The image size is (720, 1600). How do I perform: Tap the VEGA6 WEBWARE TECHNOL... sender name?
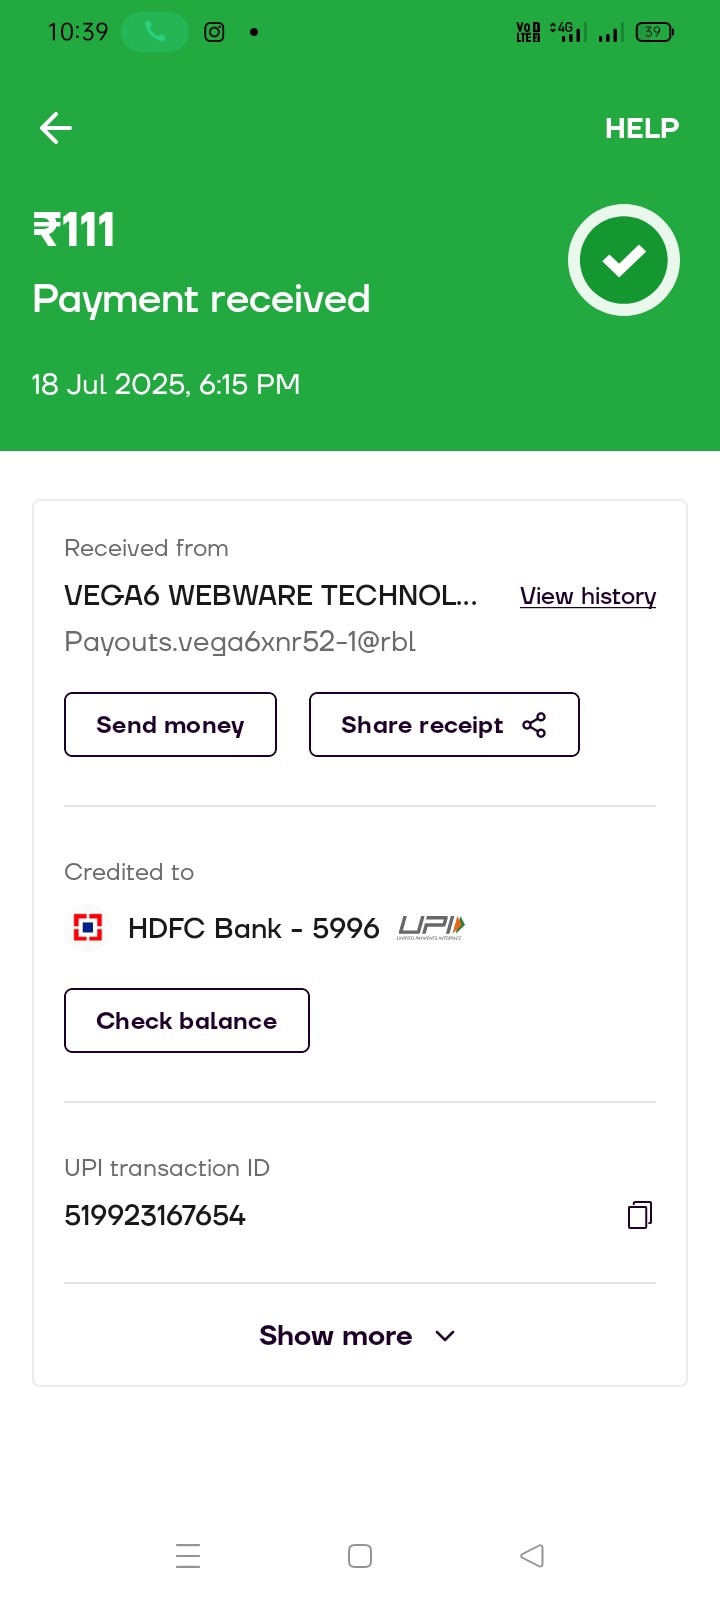pos(270,595)
